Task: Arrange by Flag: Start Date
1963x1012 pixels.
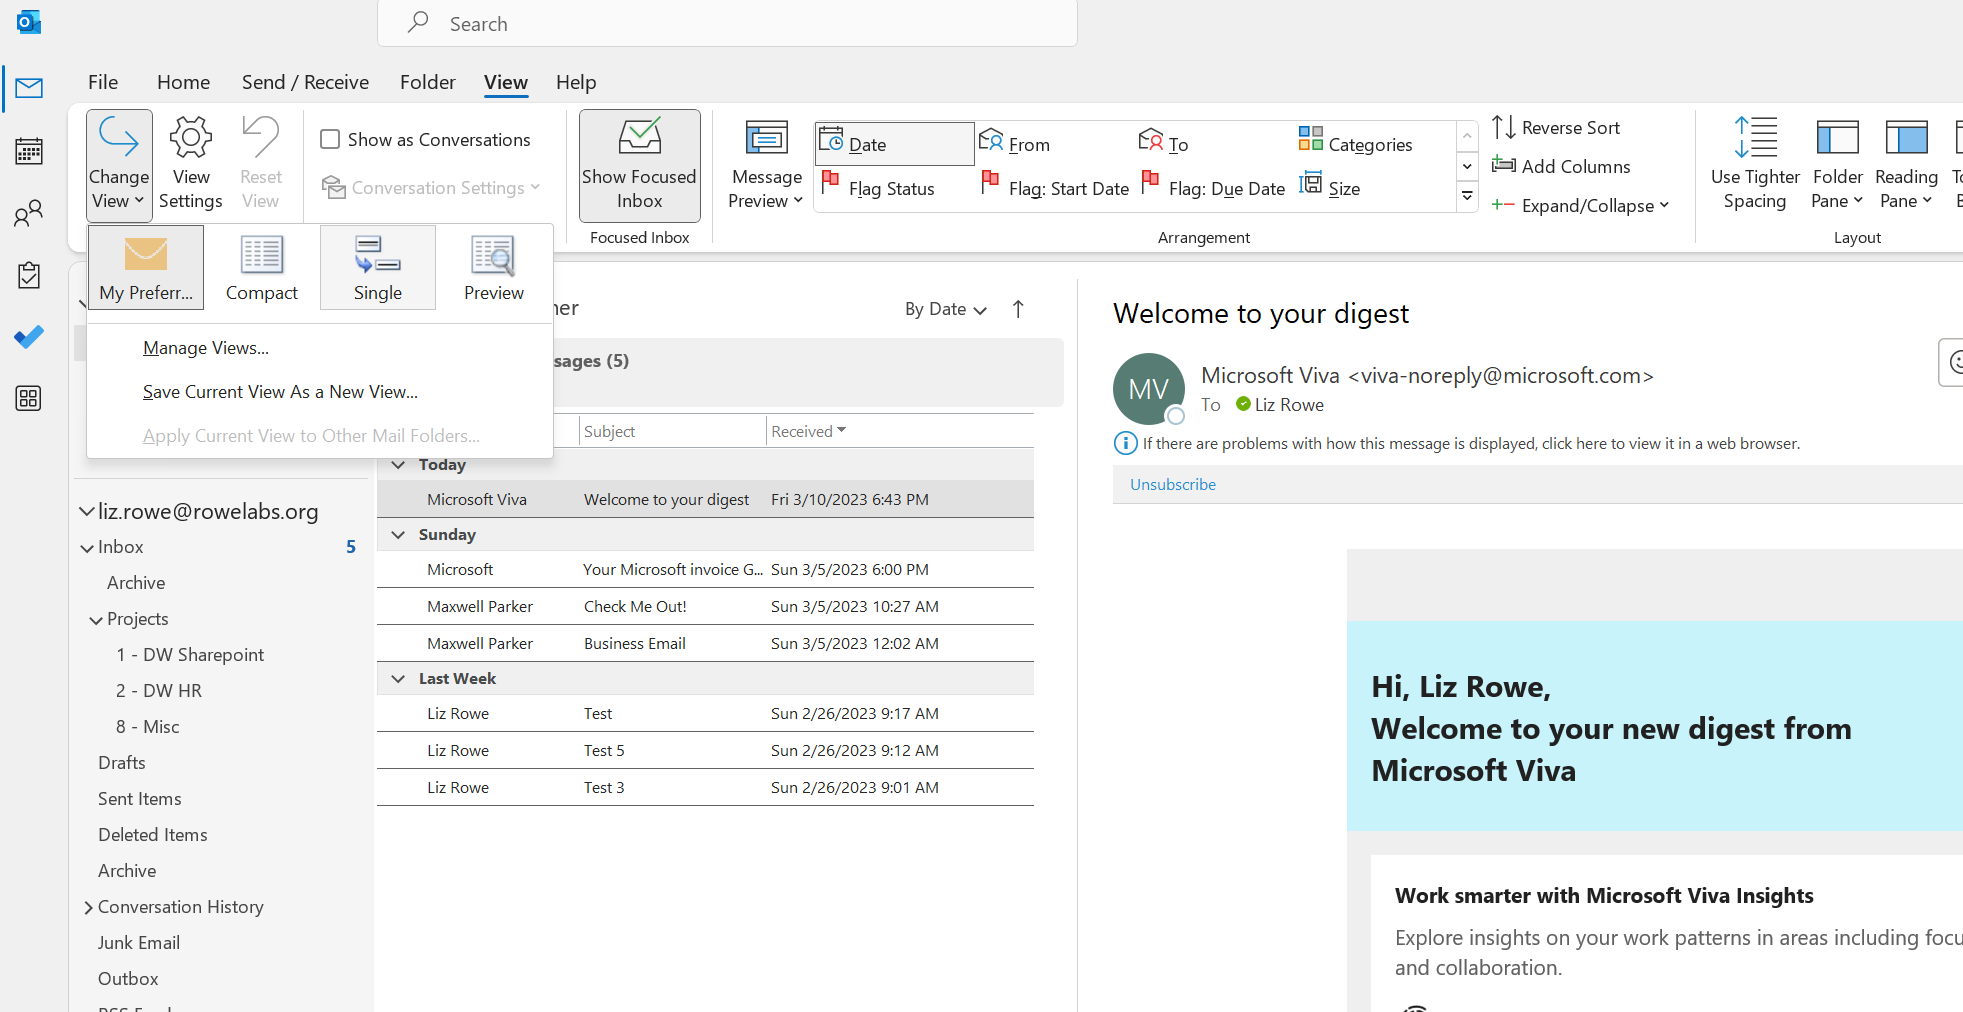Action: 1055,188
